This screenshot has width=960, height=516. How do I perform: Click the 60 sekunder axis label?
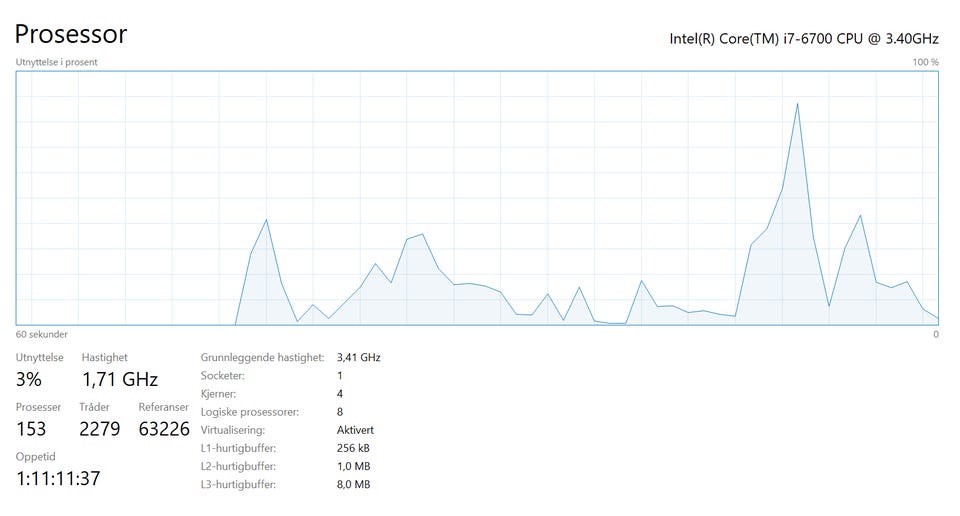(42, 334)
